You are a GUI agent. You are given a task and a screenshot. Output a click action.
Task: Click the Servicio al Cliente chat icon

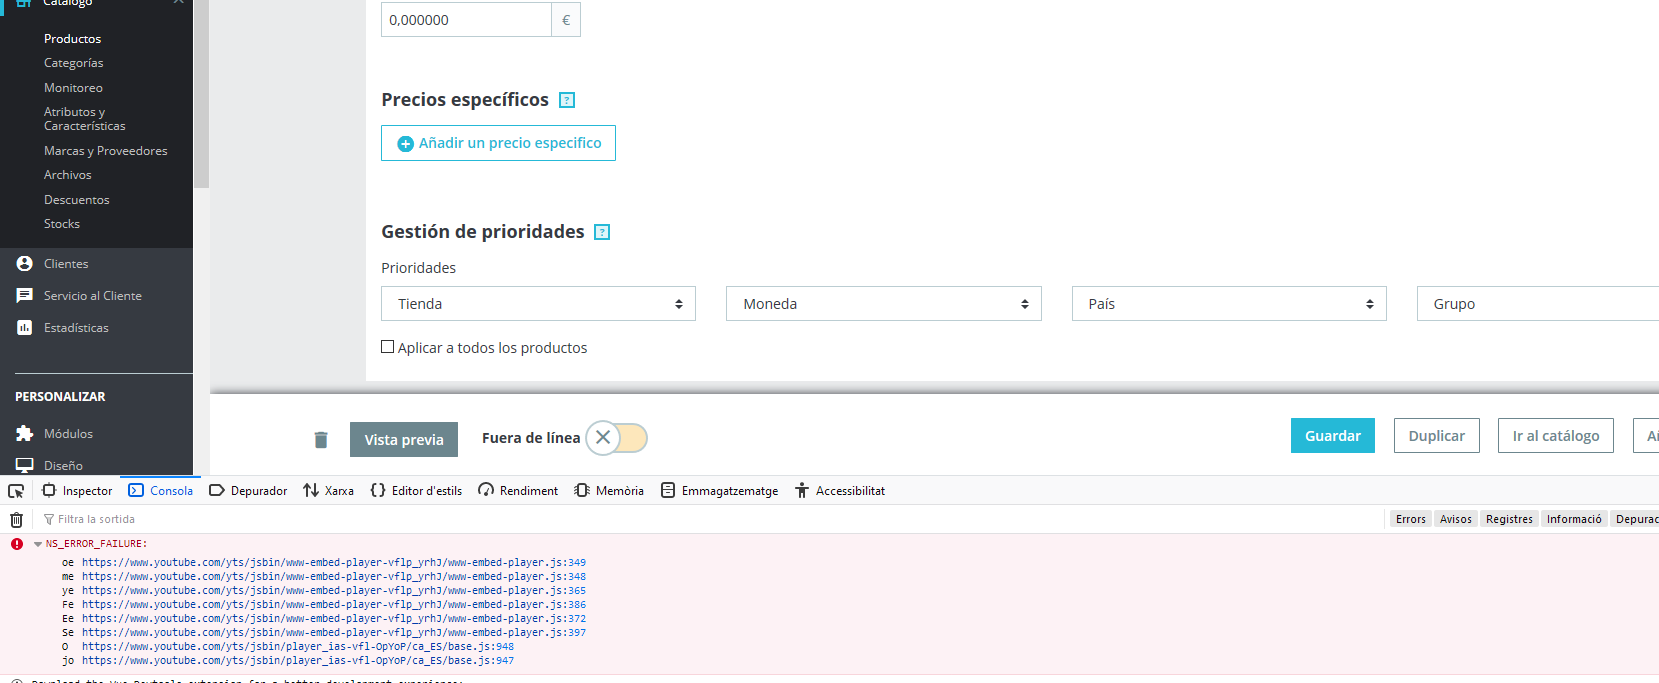[25, 296]
